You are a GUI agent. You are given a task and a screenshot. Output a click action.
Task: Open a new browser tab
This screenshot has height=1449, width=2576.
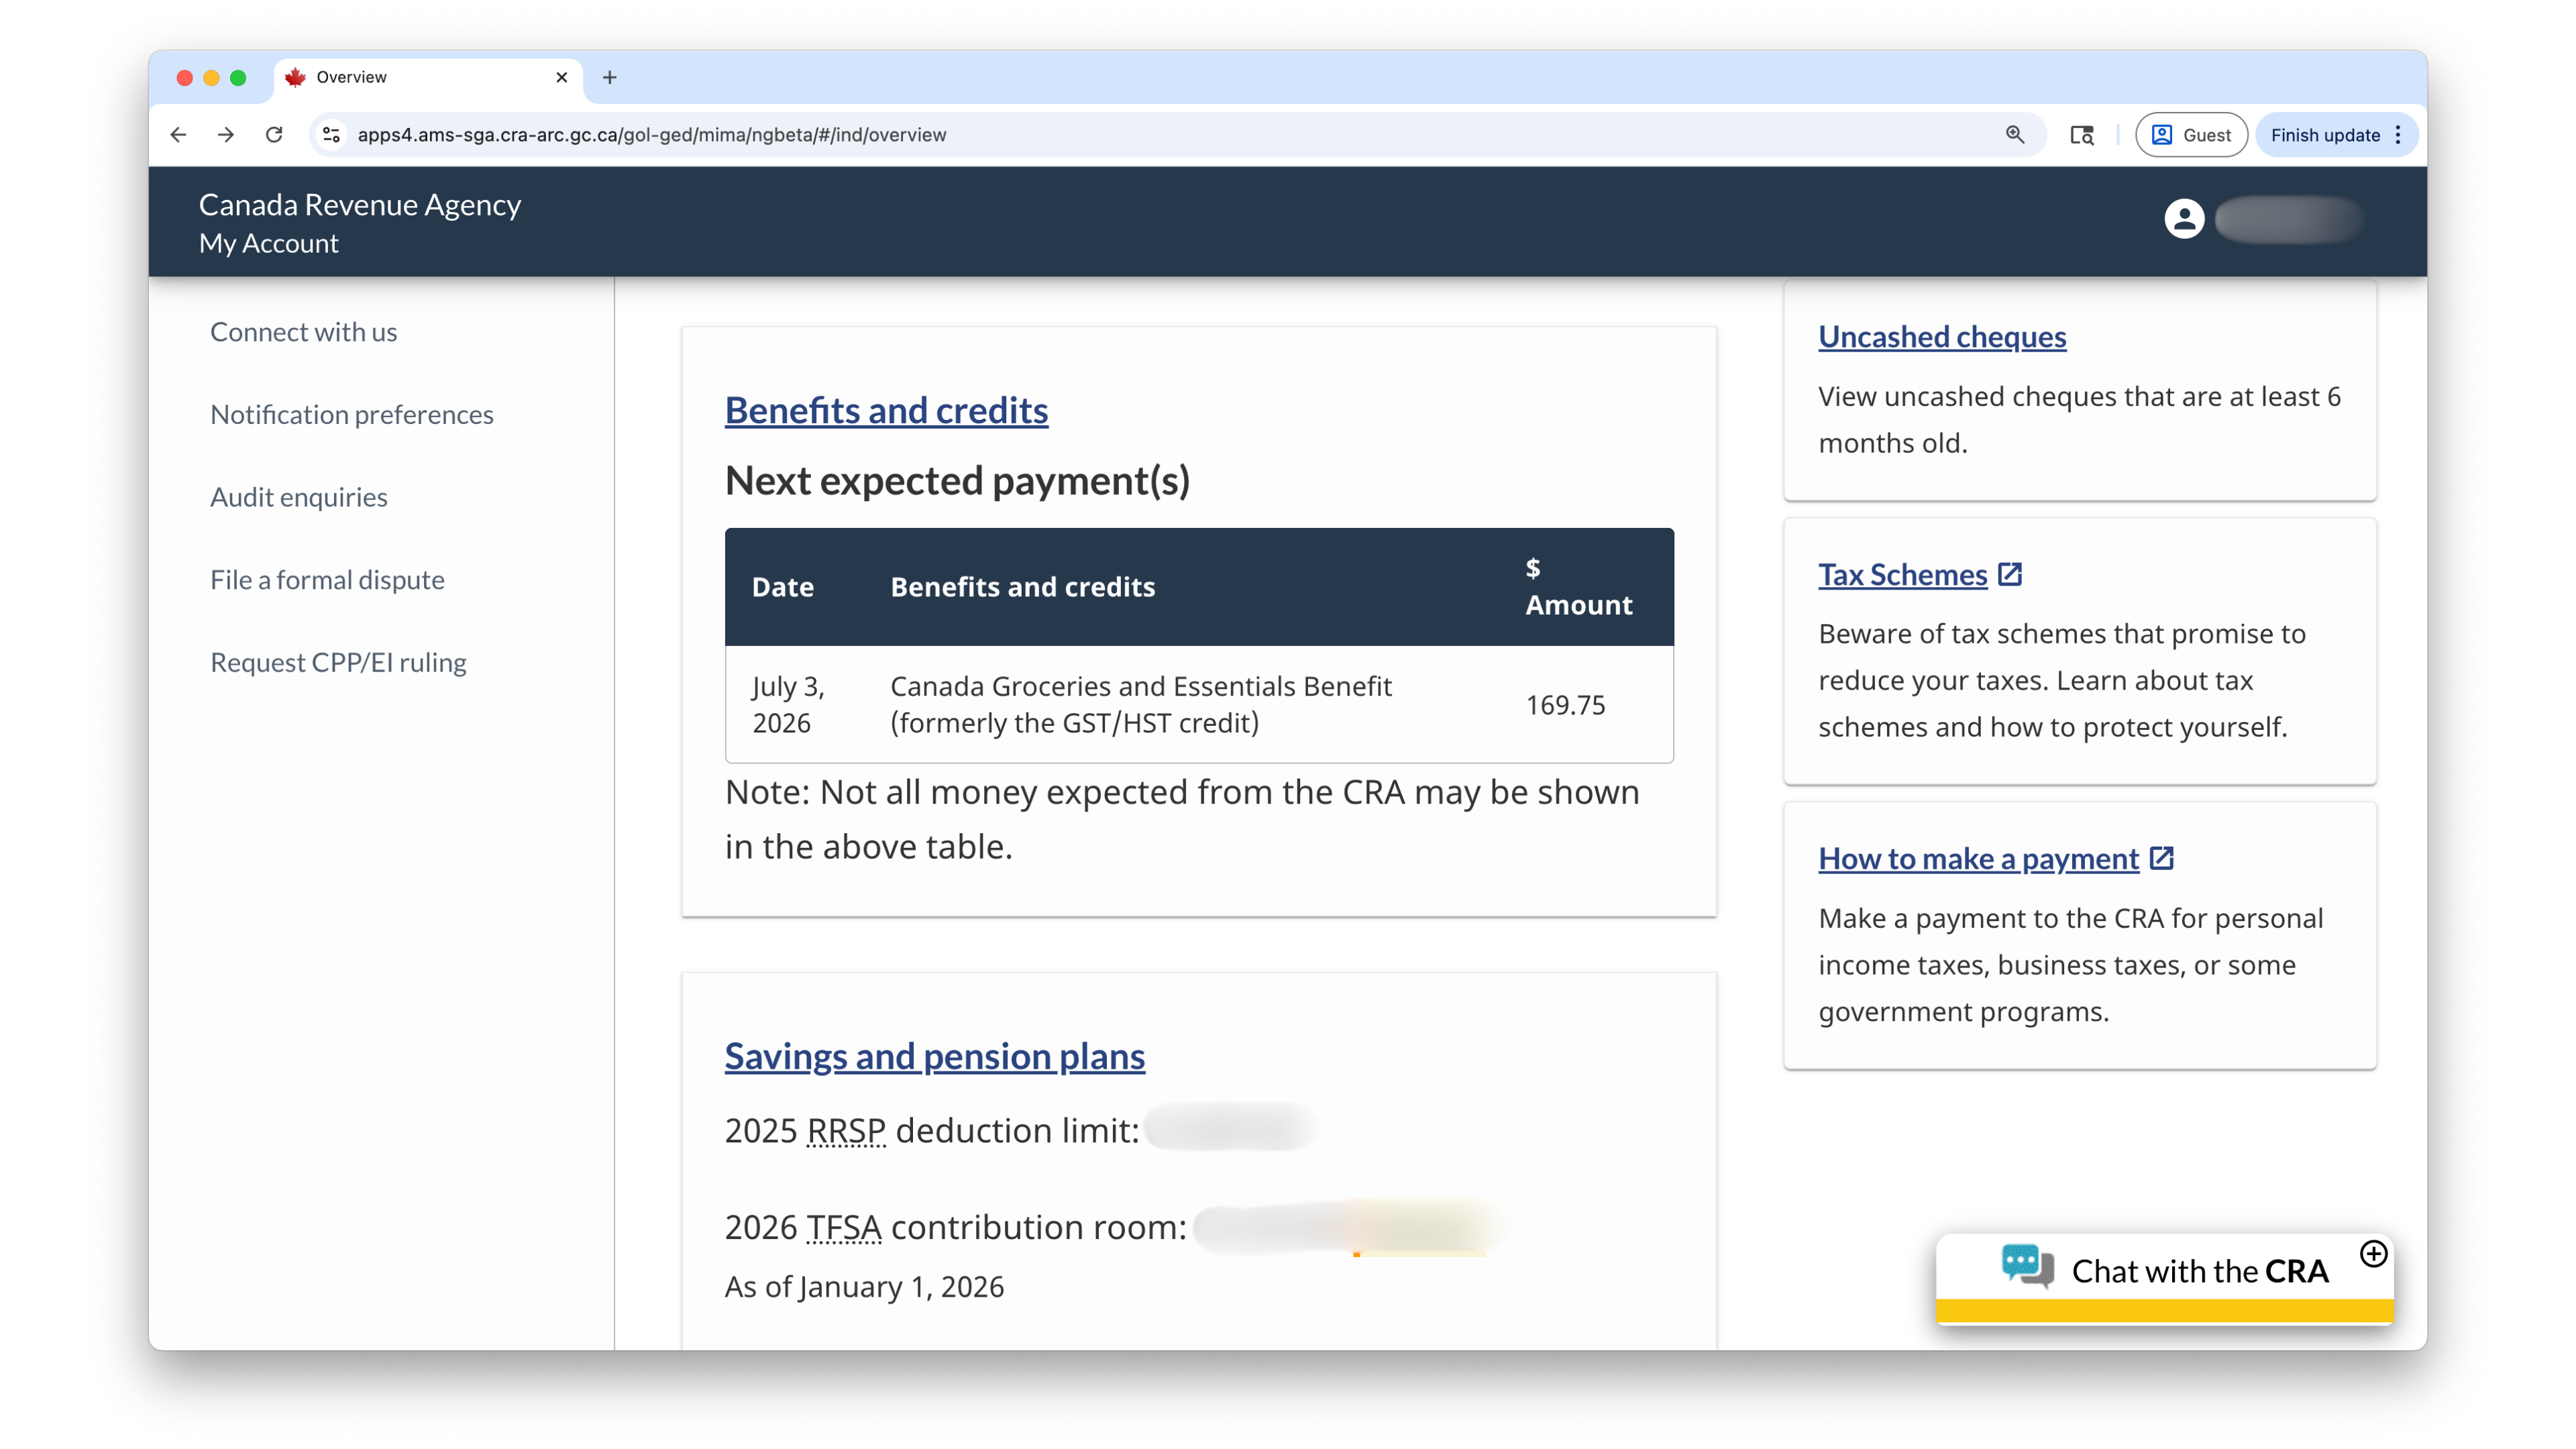(x=610, y=77)
